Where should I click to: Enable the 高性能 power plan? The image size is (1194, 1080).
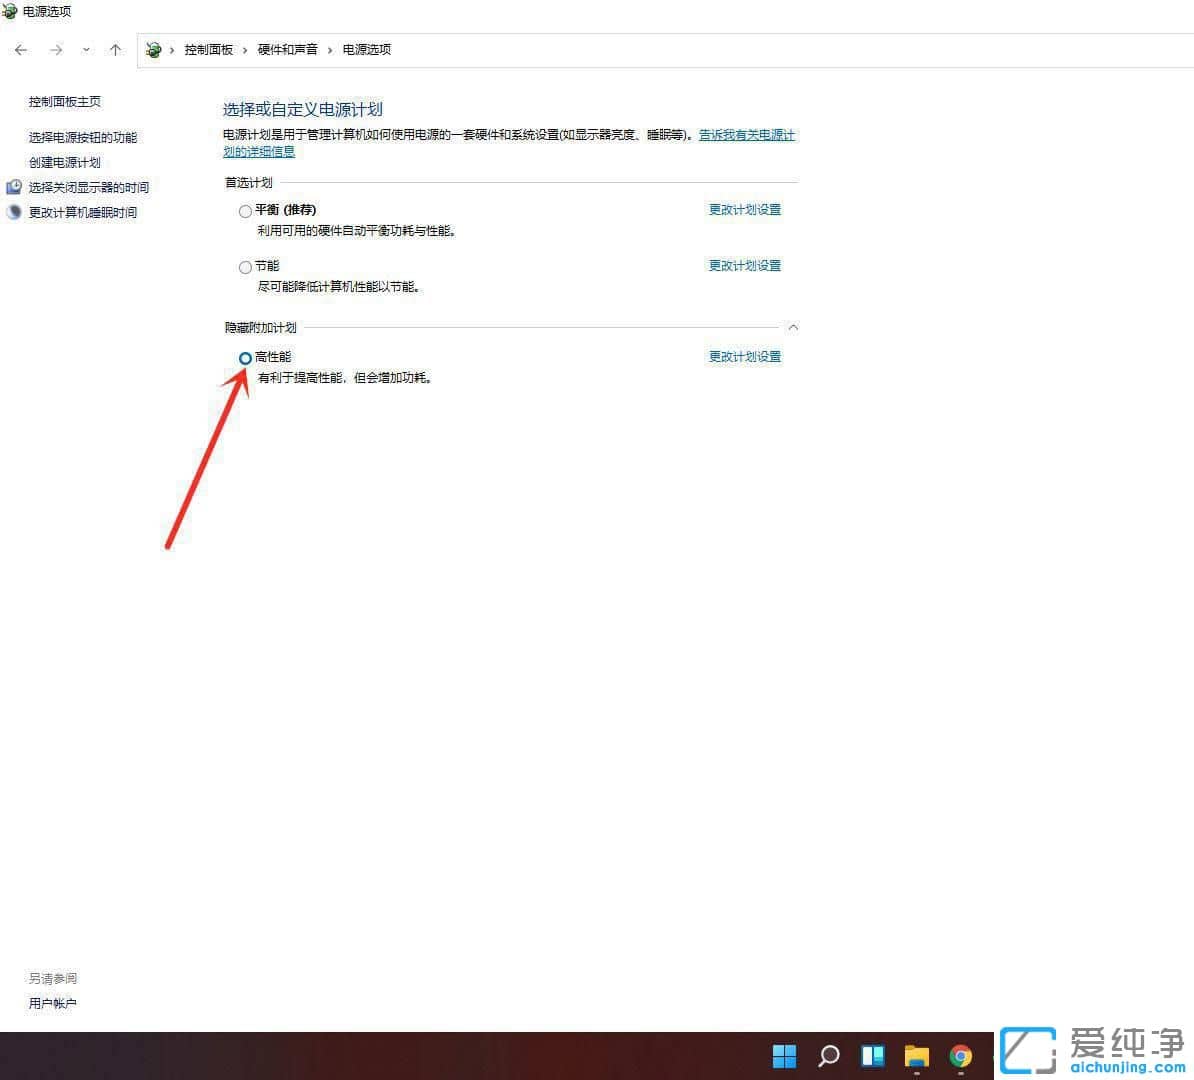245,357
